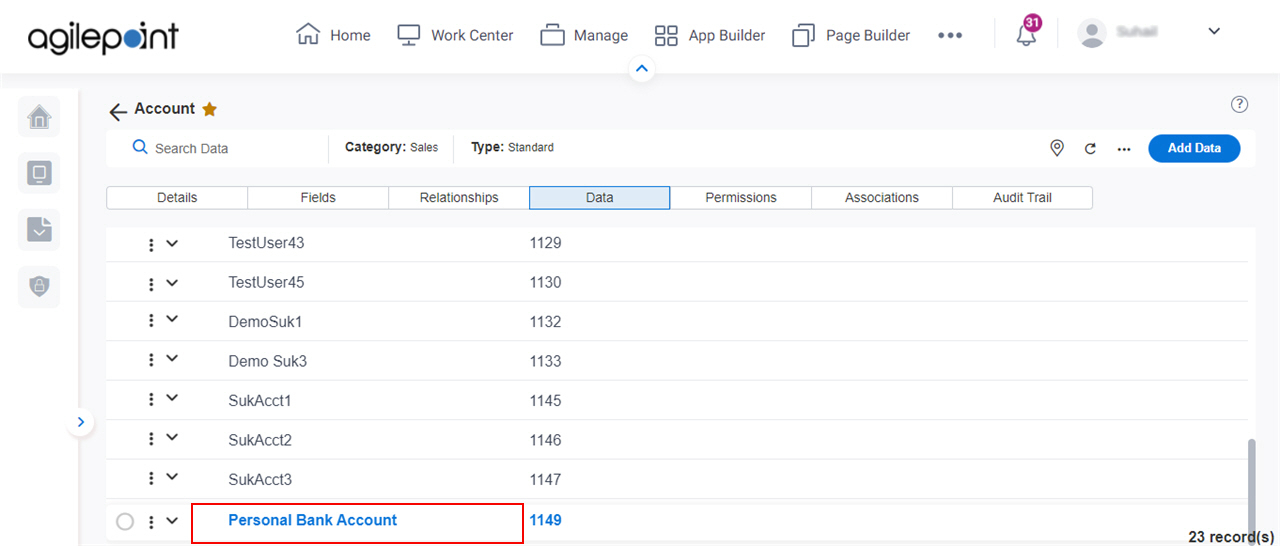Screen dimensions: 1280x546
Task: Open row menu for TestUser43
Action: tap(151, 245)
